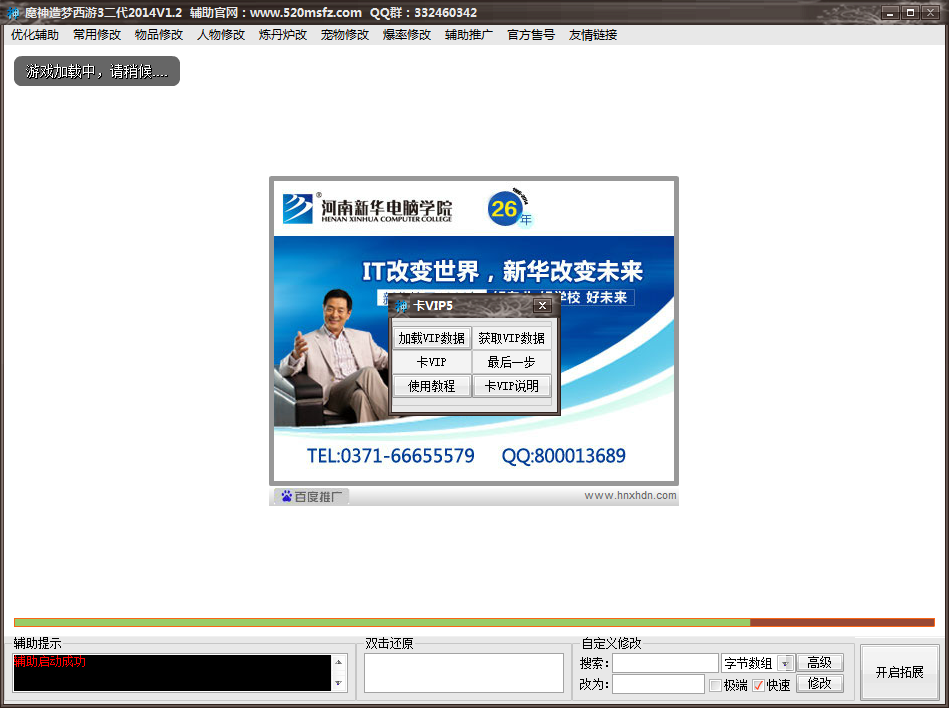The width and height of the screenshot is (949, 708).
Task: Open the 爆率修改 menu
Action: tap(407, 35)
